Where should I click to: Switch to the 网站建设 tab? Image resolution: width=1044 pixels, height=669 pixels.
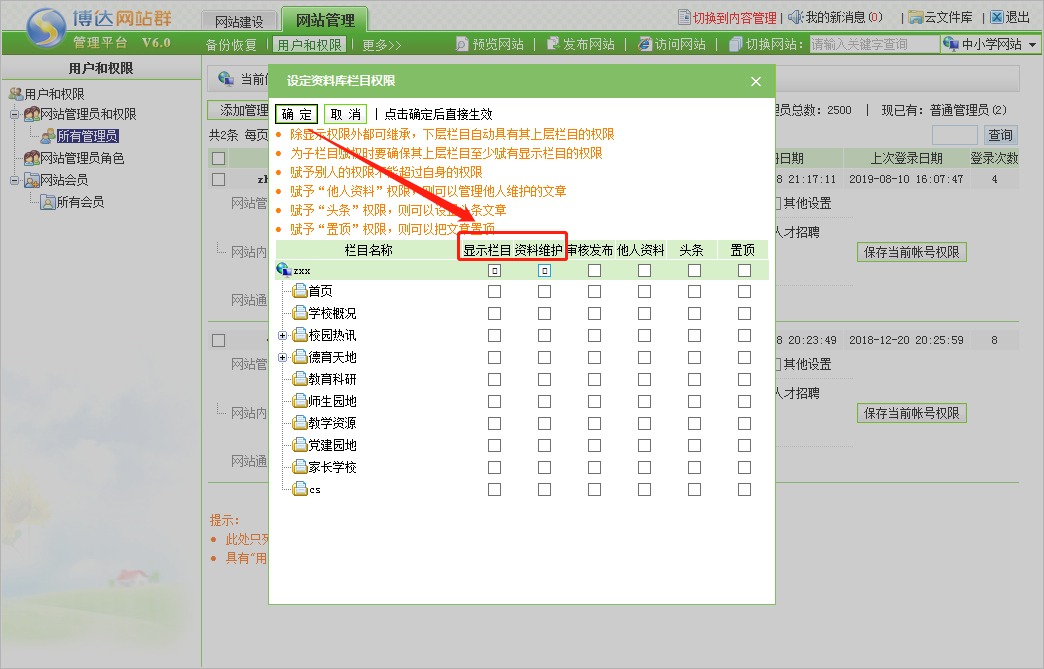239,21
